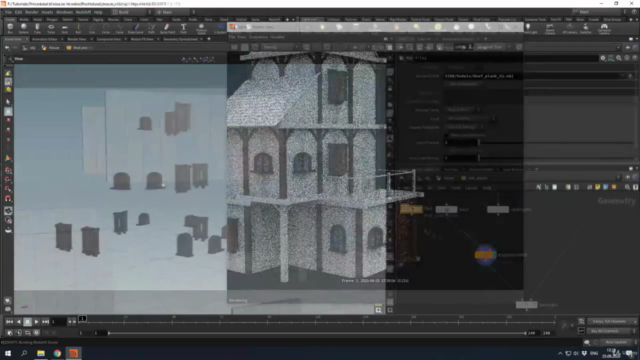Open the Assets menu

pyautogui.click(x=47, y=12)
